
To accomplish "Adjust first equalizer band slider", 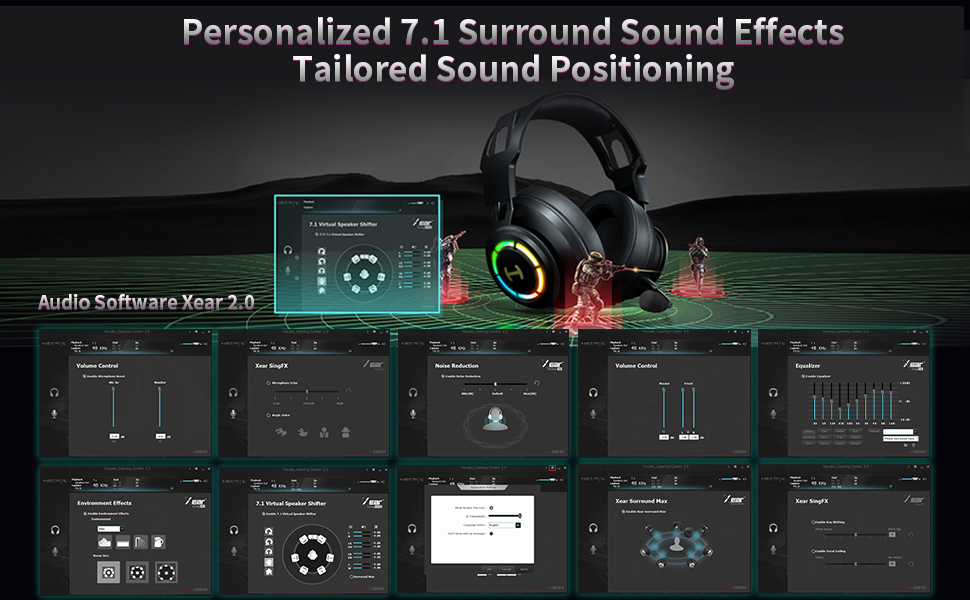I will (x=815, y=401).
